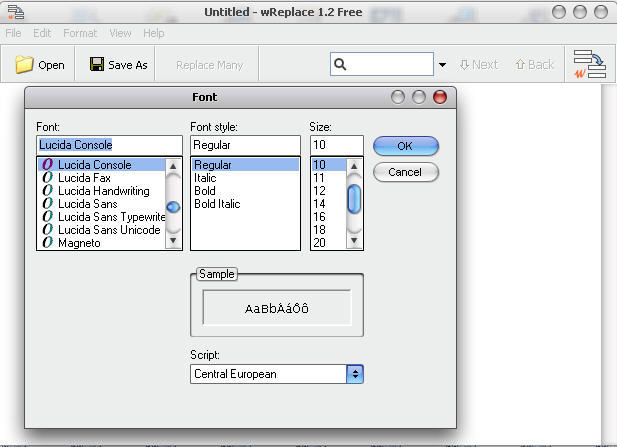Select Regular font style
617x447 pixels.
[x=245, y=164]
